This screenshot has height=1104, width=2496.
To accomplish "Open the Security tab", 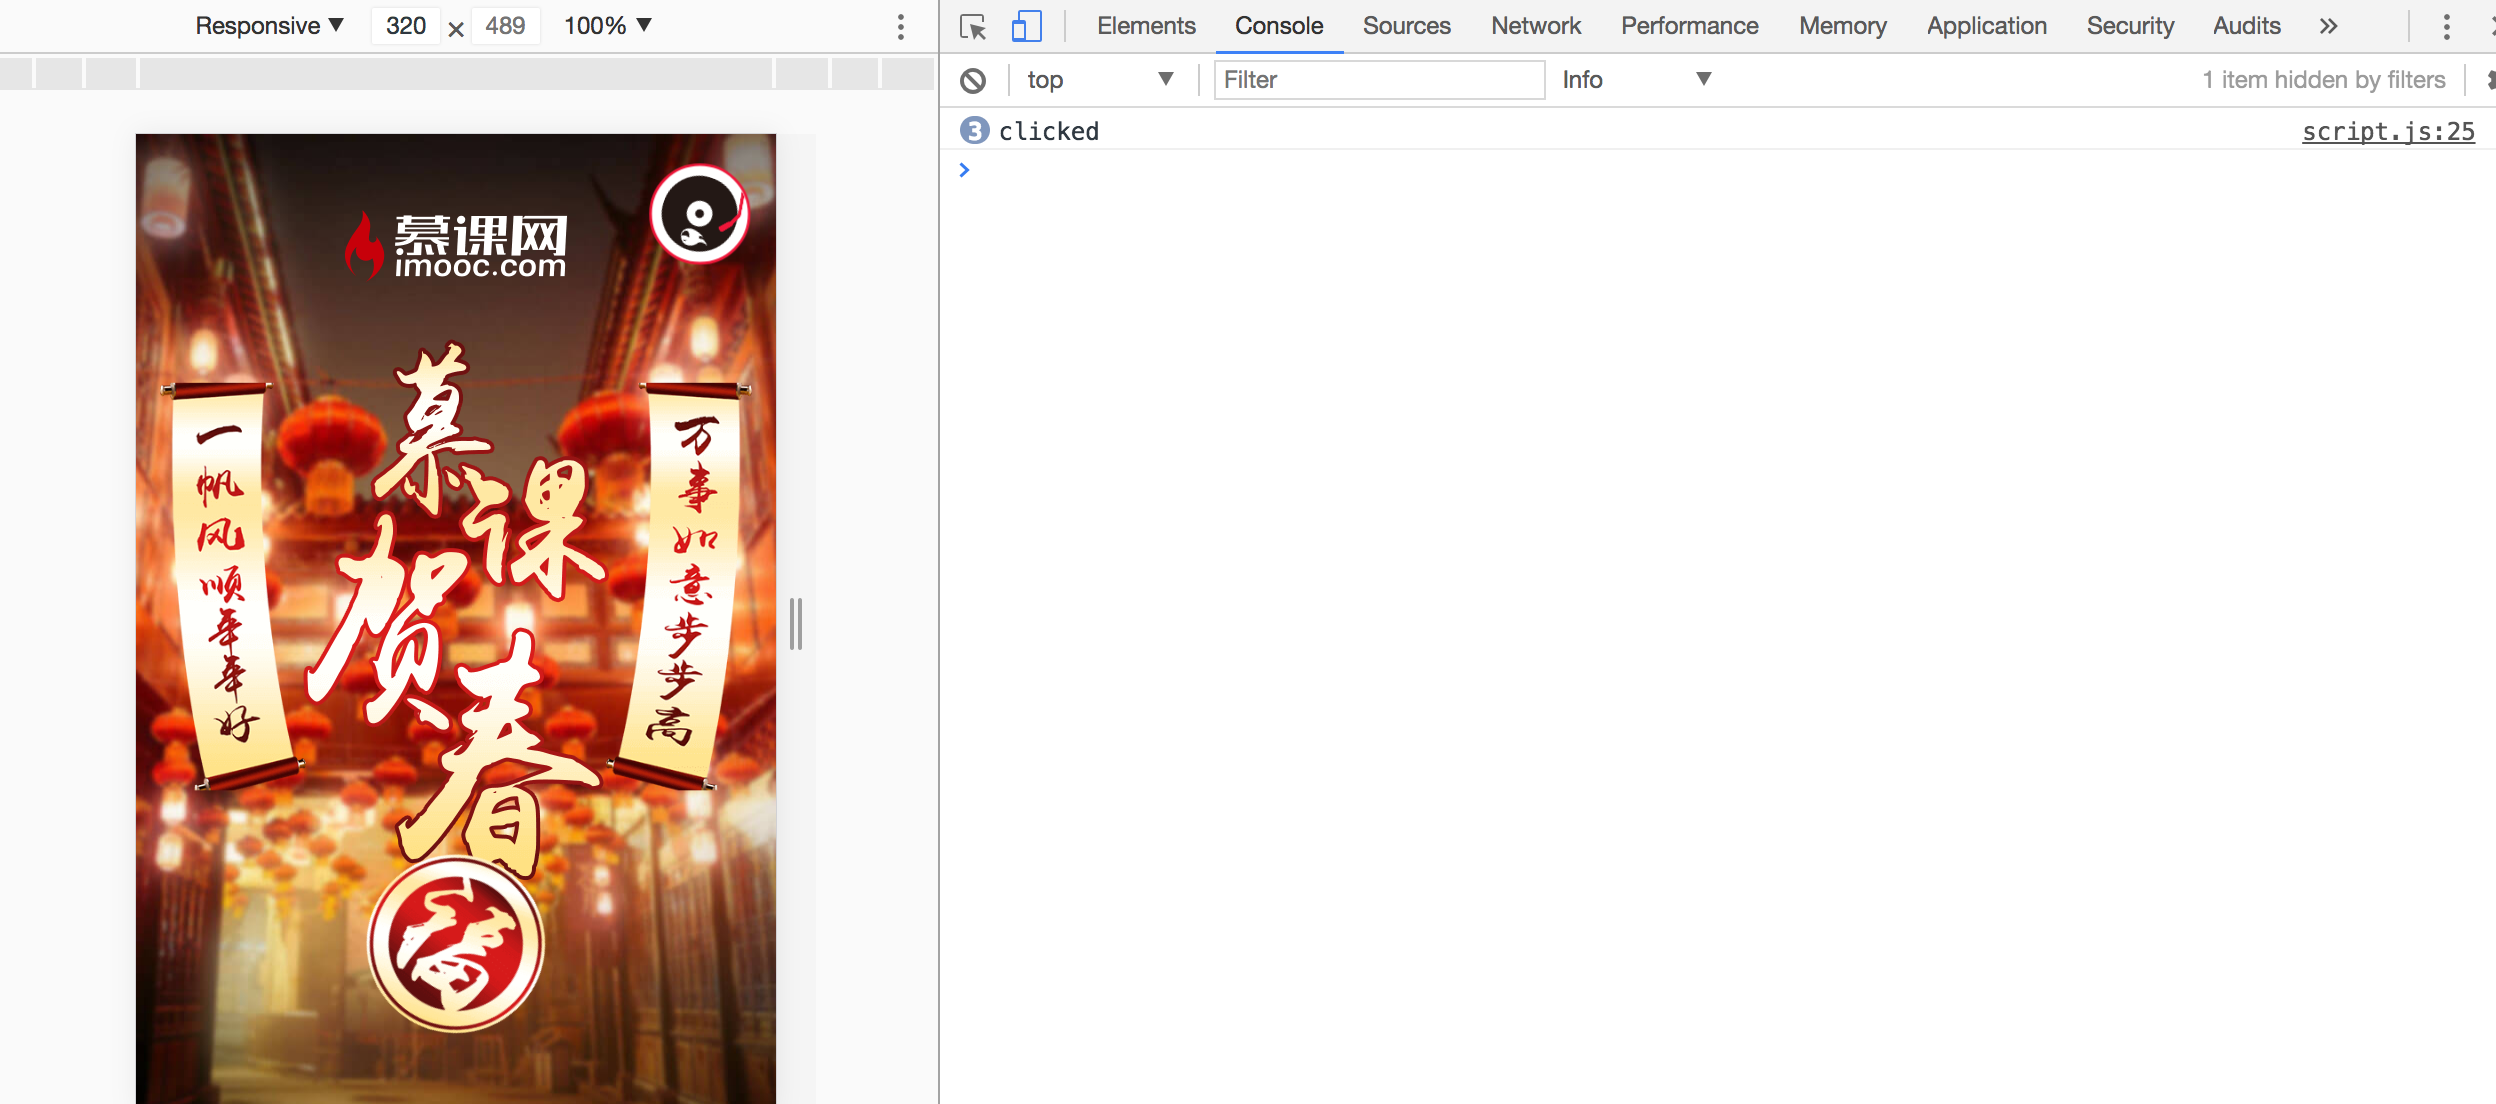I will pyautogui.click(x=2130, y=26).
